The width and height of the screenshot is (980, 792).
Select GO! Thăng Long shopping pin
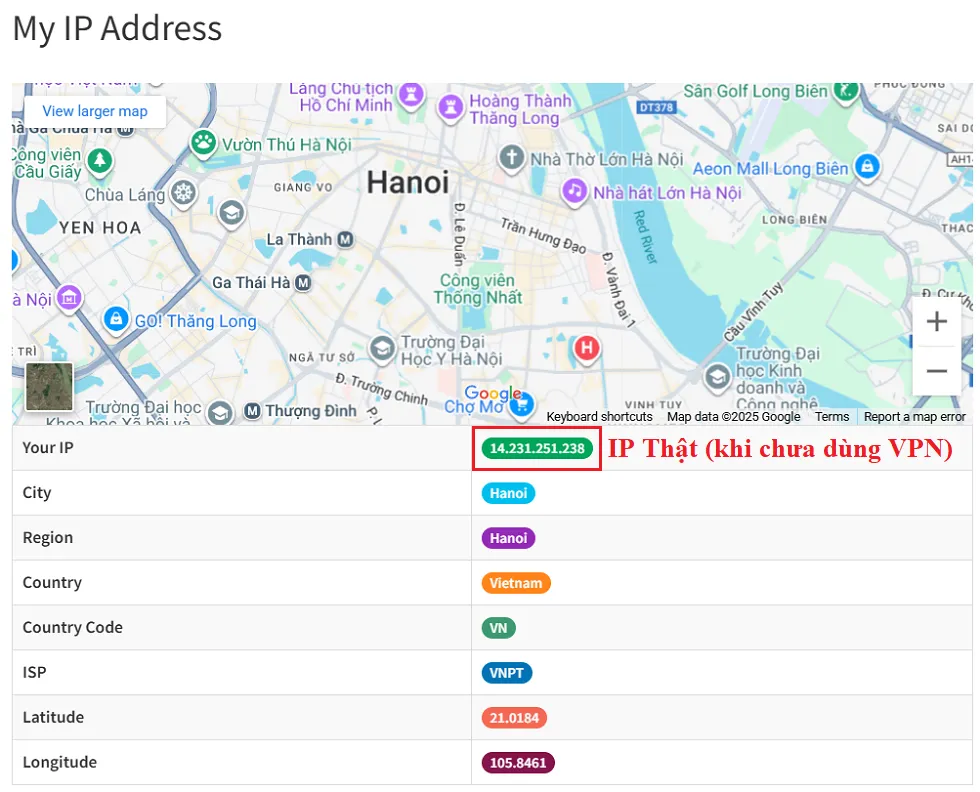point(116,319)
